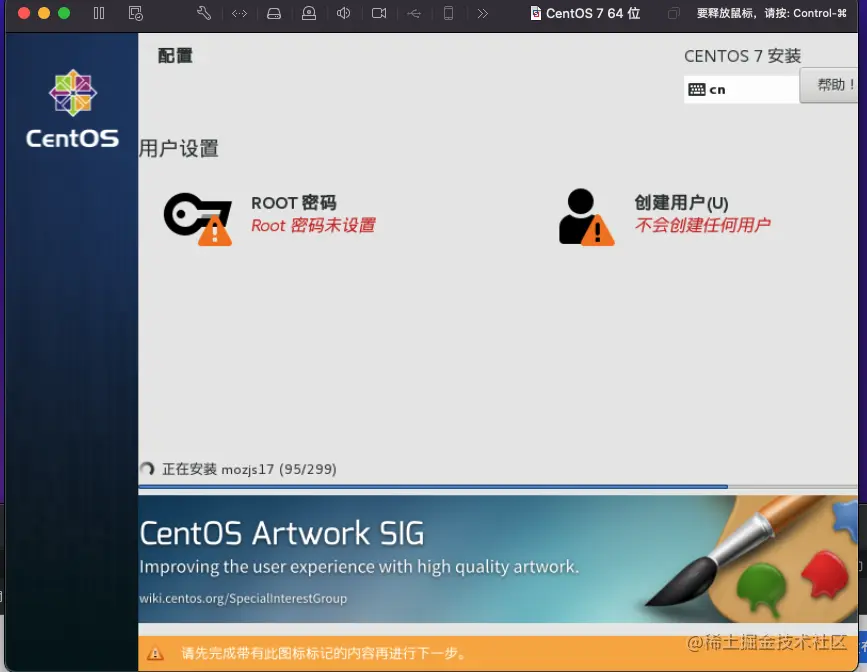Click the 用户设置 section heading

[x=179, y=148]
